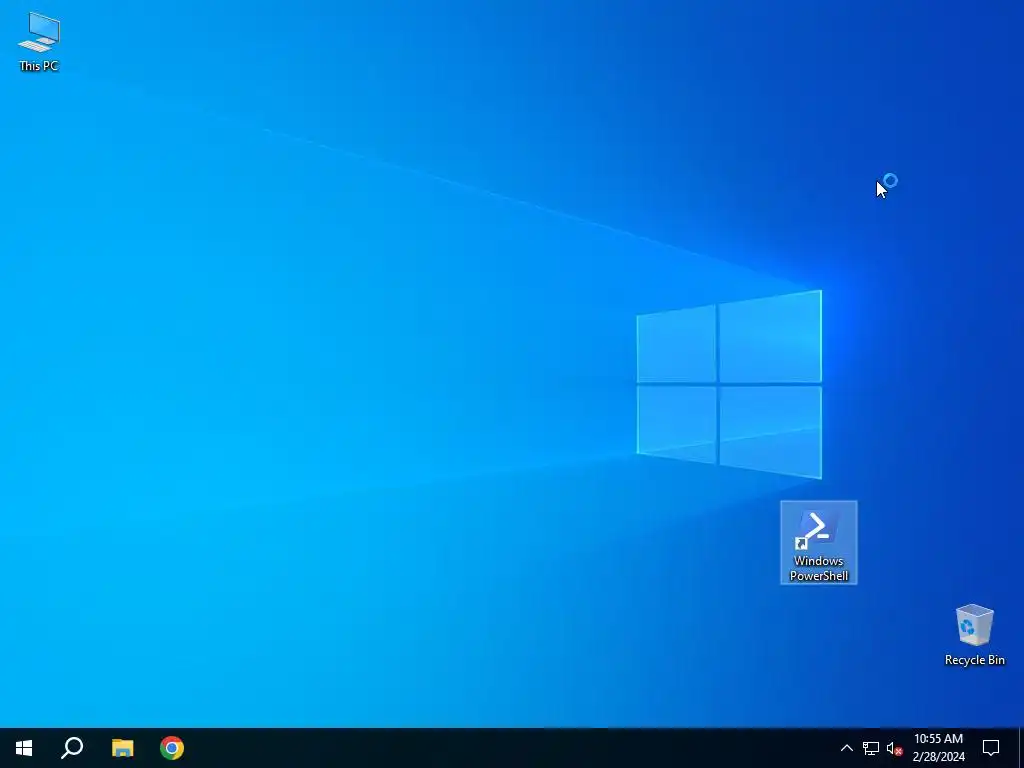Viewport: 1024px width, 768px height.
Task: Open the network status tray icon
Action: [x=871, y=748]
